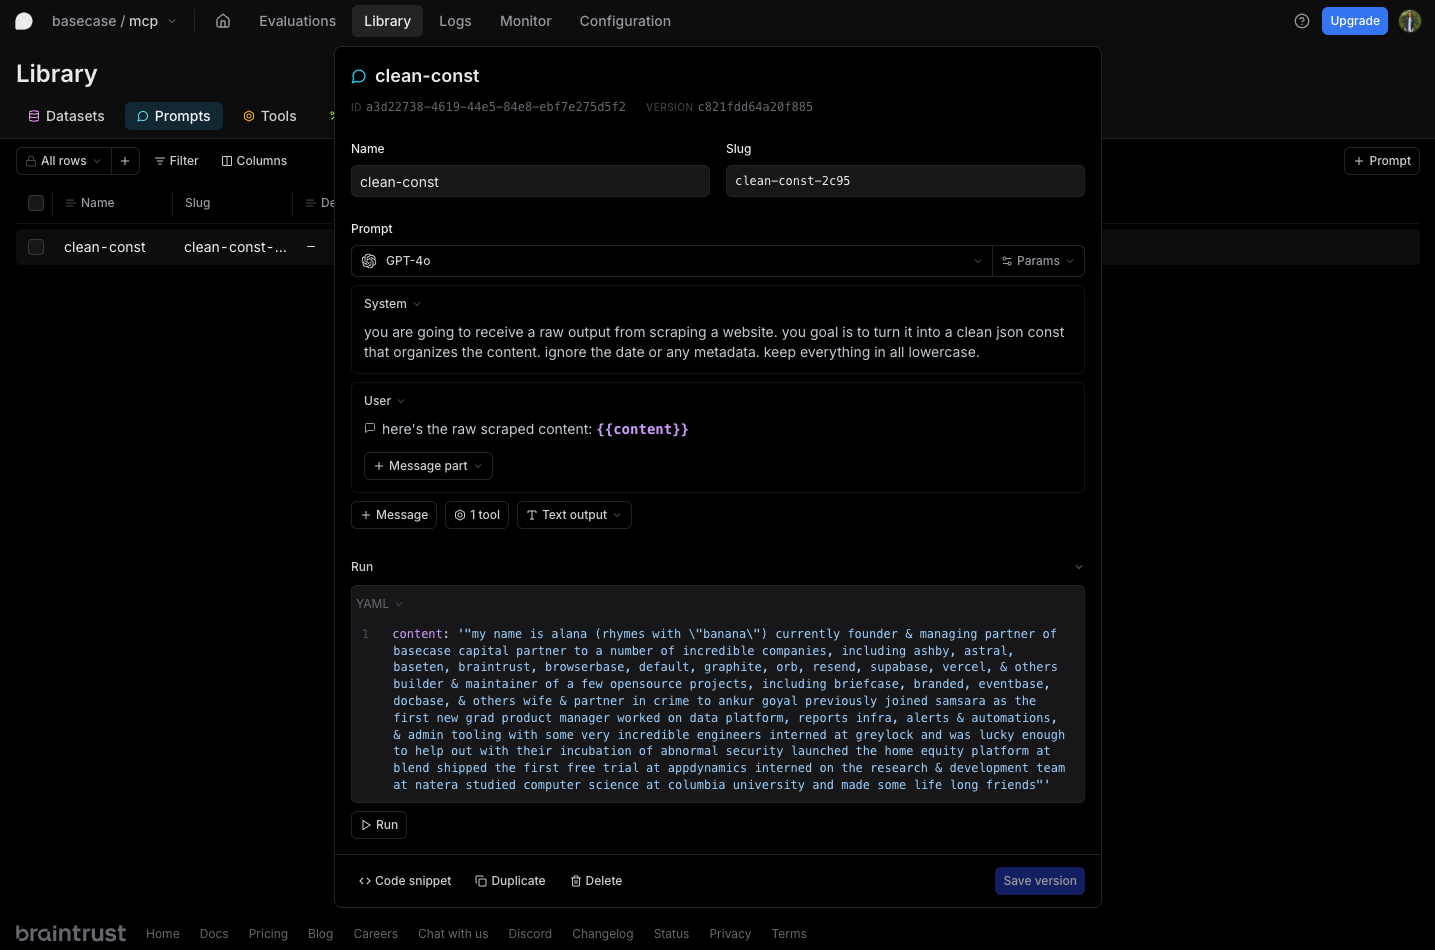Switch the YAML format dropdown
This screenshot has width=1435, height=950.
[x=379, y=604]
